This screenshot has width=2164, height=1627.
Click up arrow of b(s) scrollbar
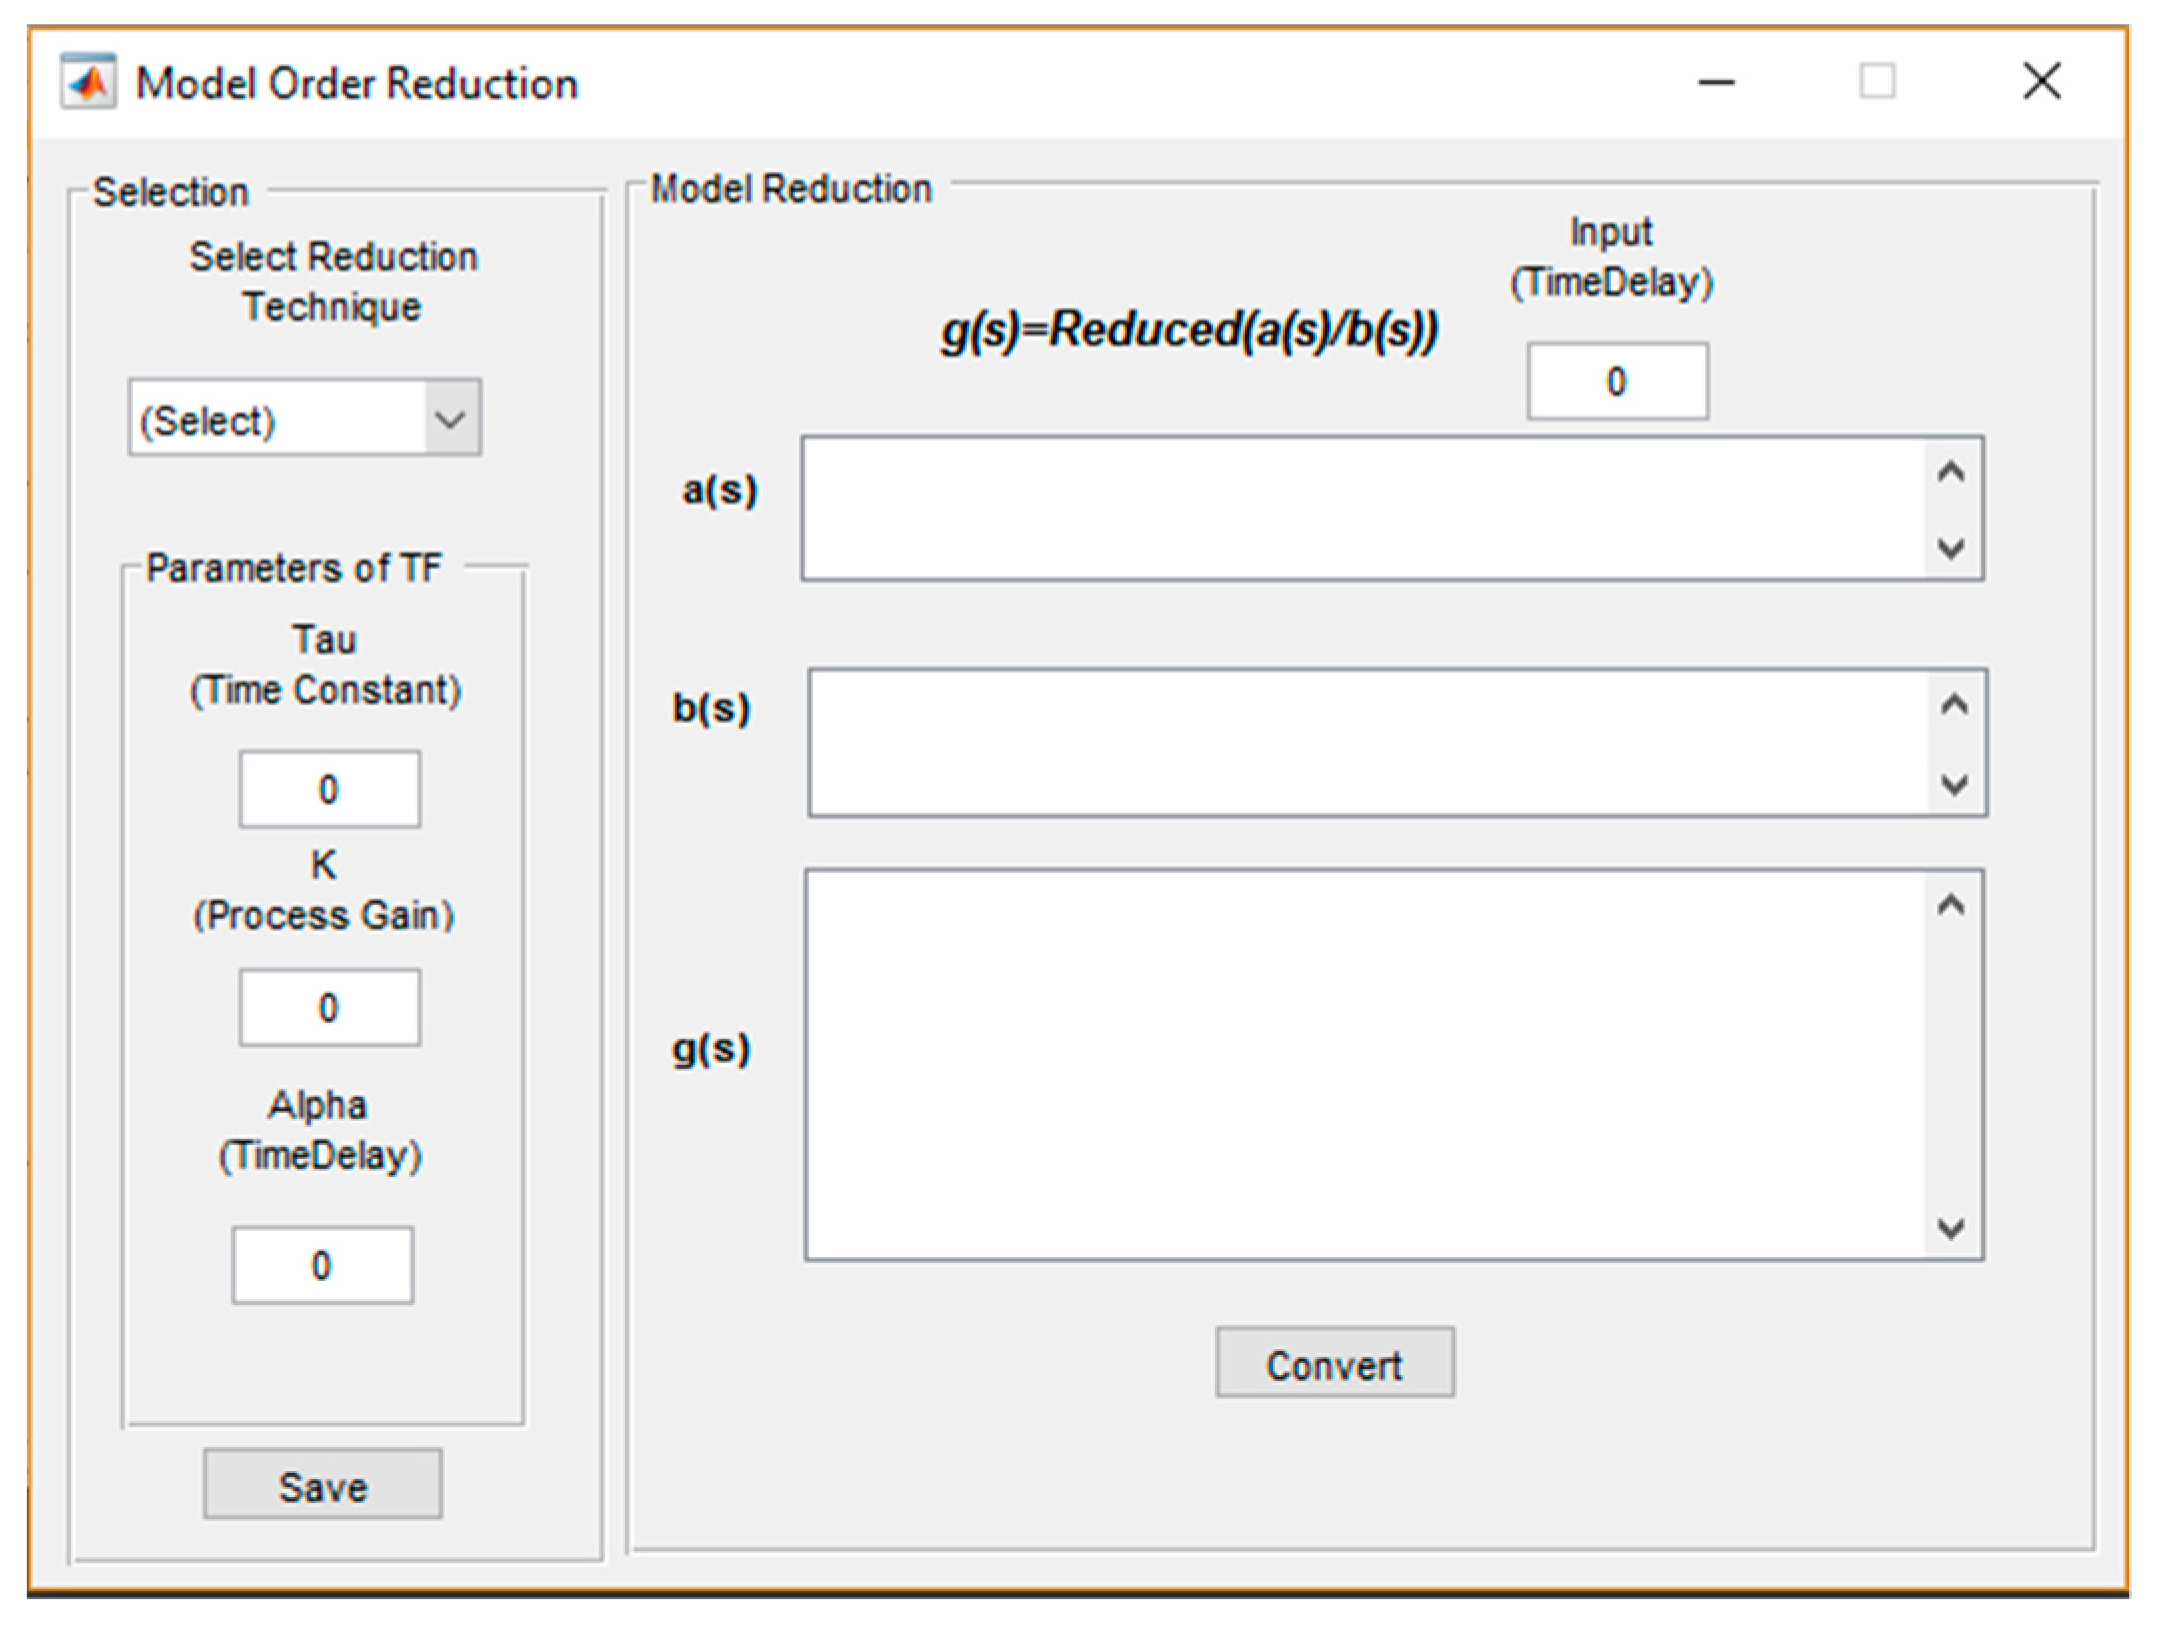click(1954, 706)
